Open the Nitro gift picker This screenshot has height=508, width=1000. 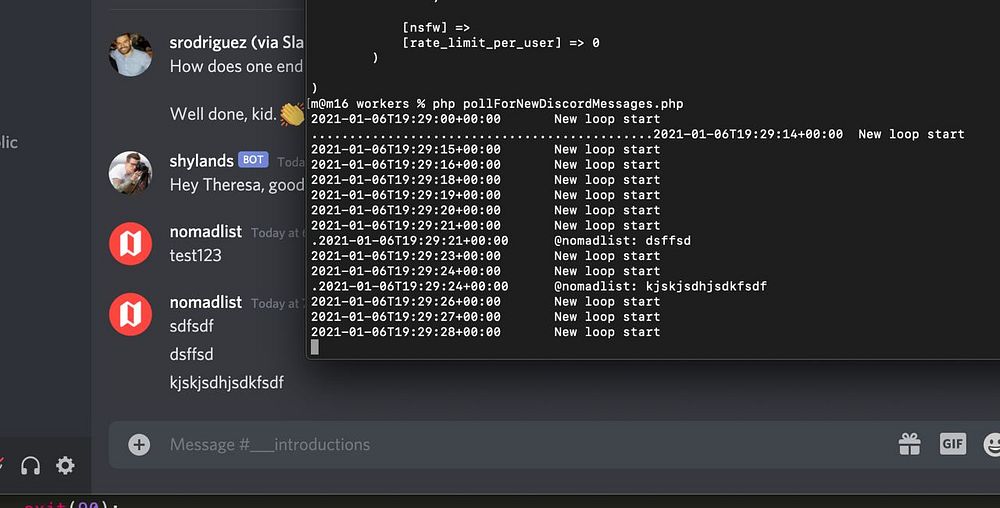coord(908,443)
